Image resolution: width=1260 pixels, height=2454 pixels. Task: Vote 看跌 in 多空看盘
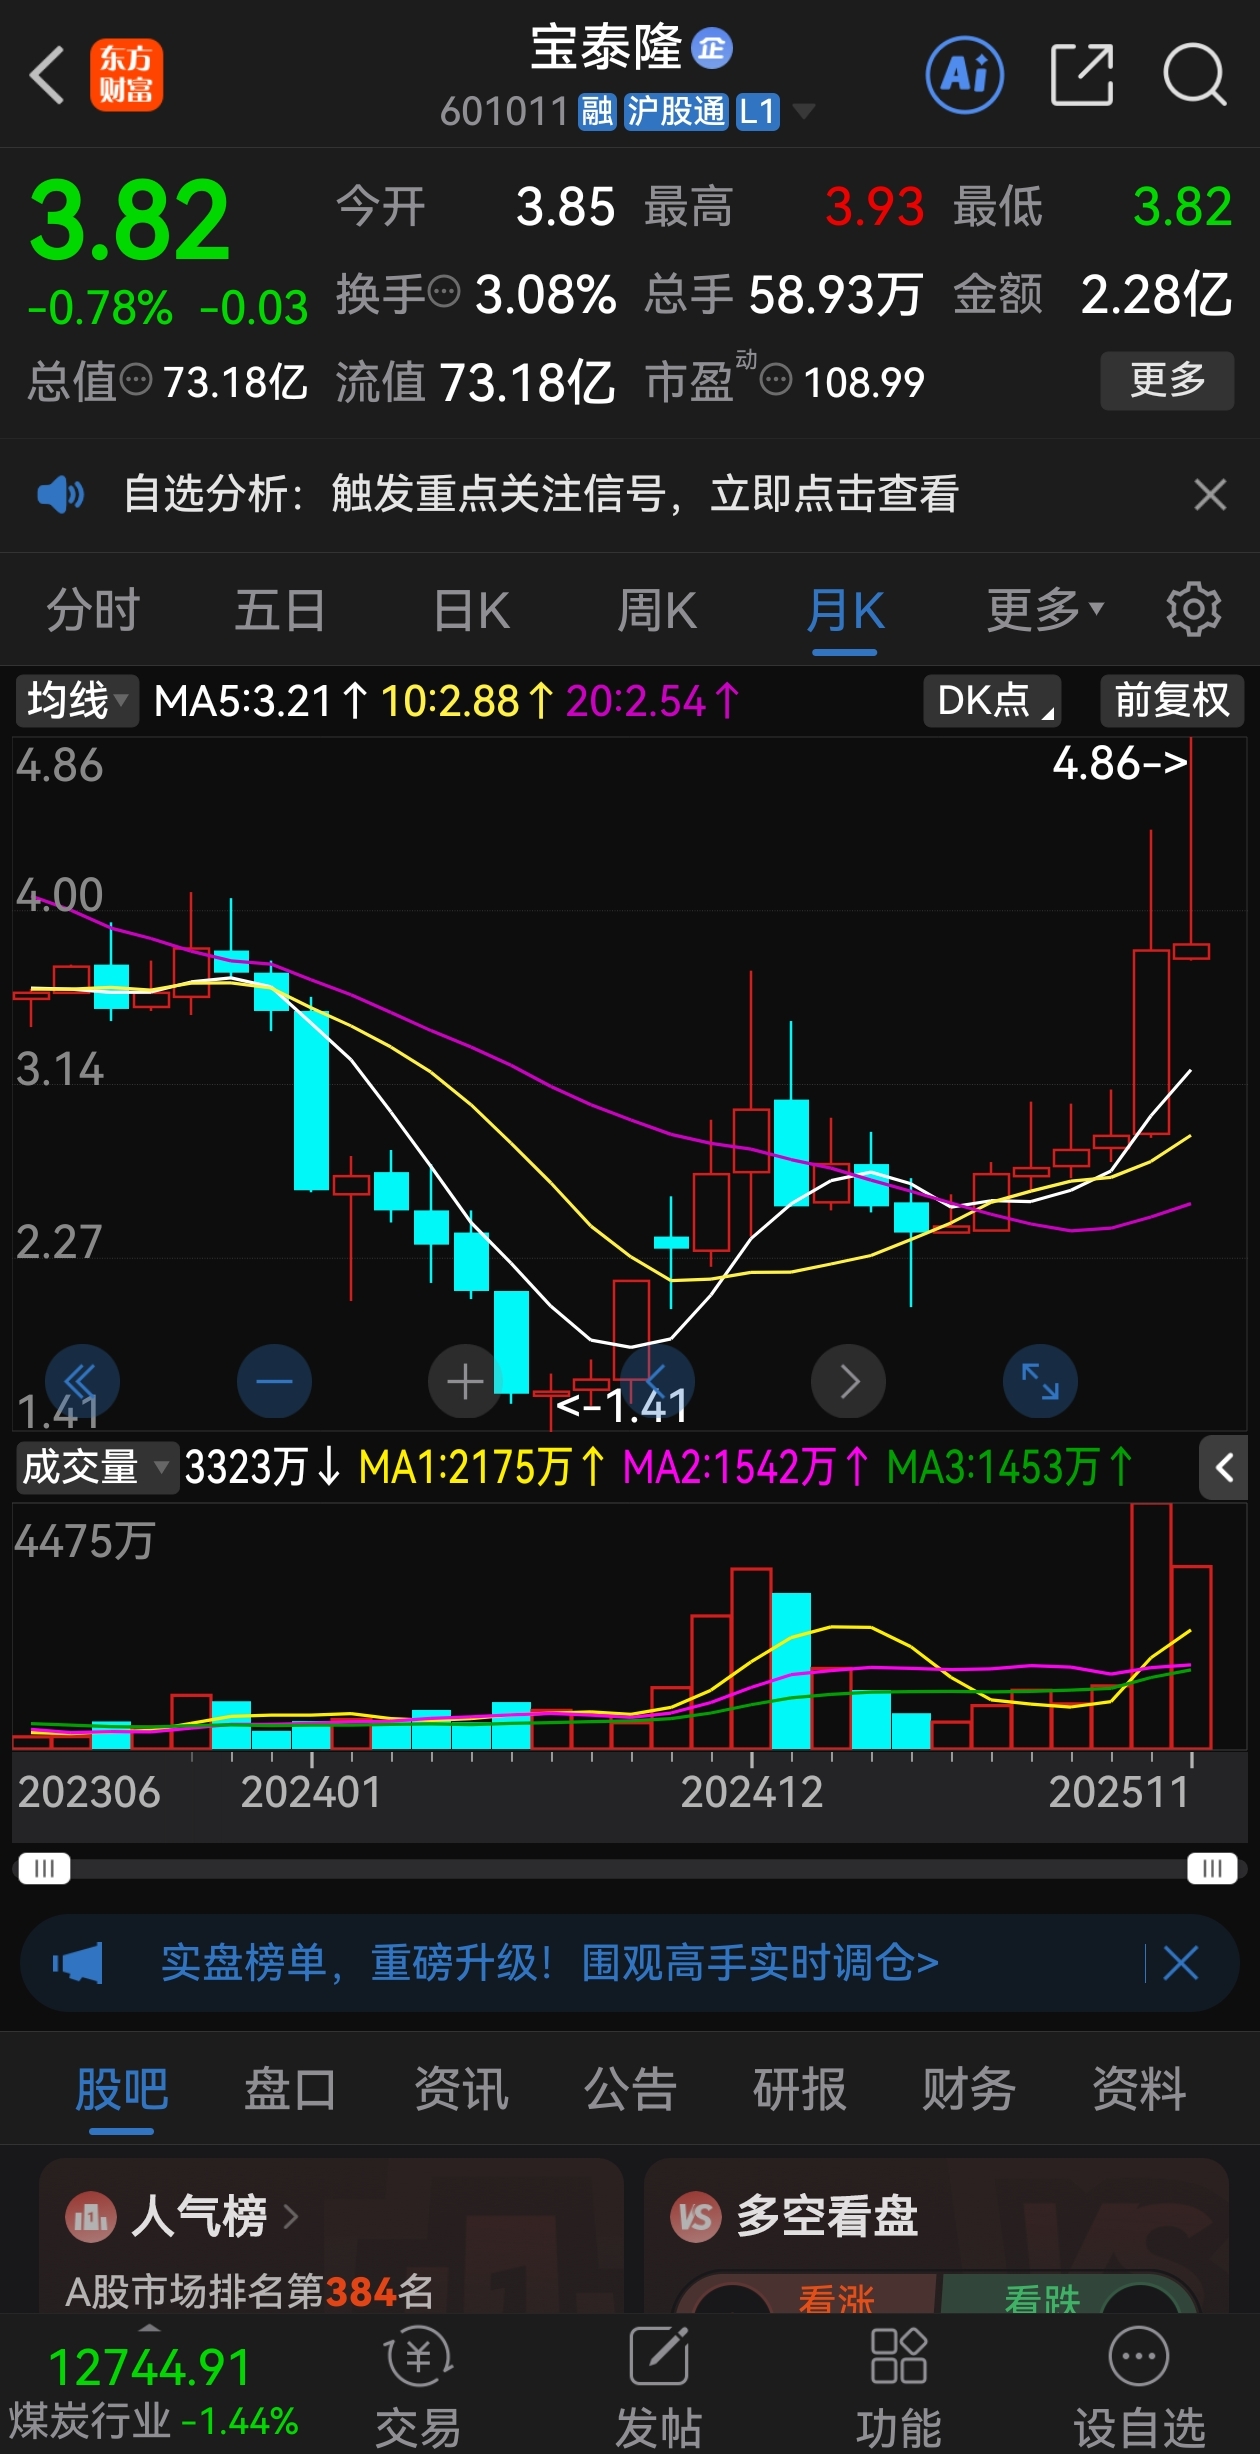pyautogui.click(x=1042, y=2297)
